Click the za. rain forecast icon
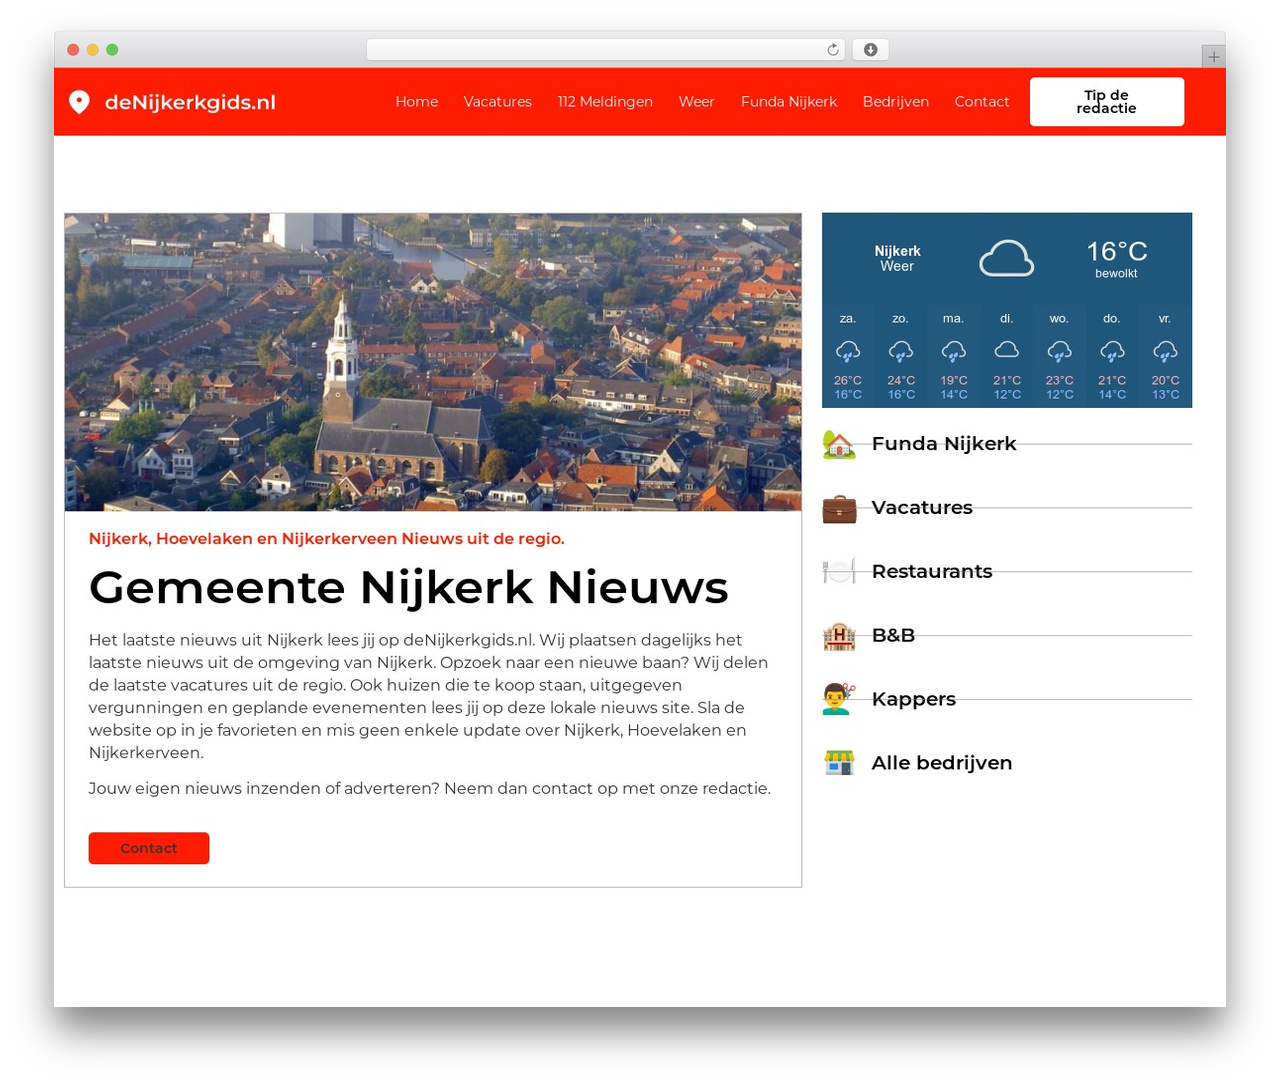This screenshot has height=1084, width=1280. [848, 351]
